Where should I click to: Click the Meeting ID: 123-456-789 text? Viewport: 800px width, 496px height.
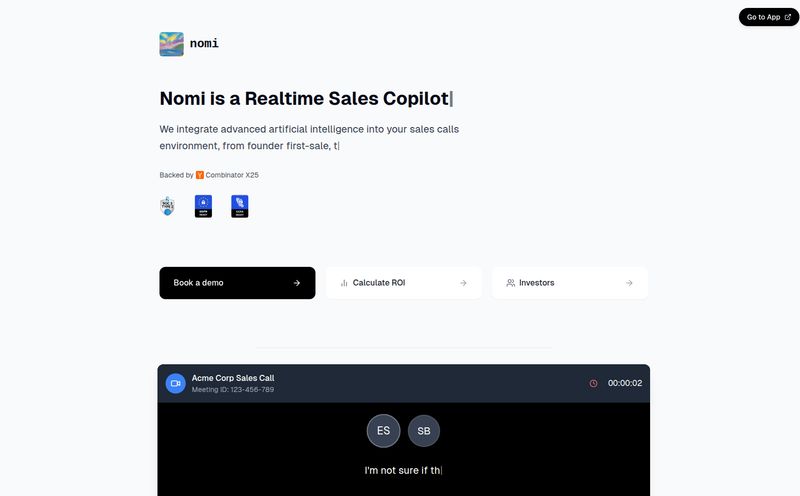(233, 389)
